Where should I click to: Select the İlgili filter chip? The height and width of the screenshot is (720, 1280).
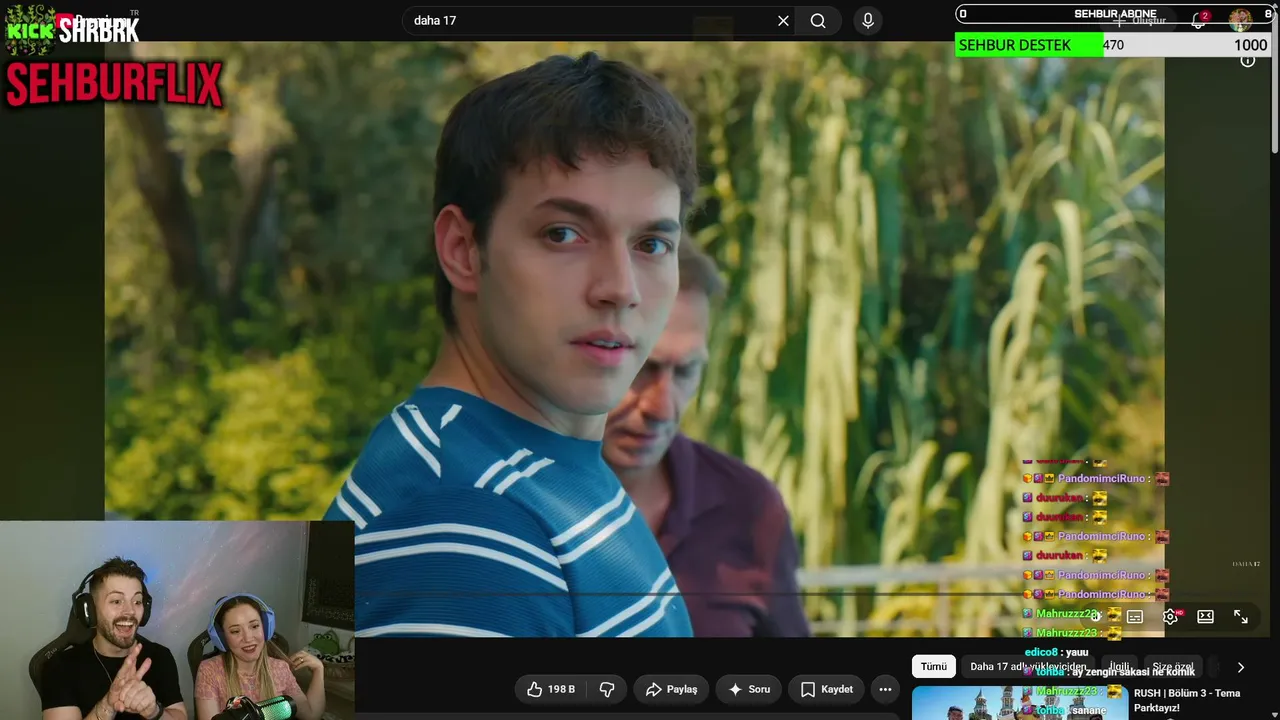[1118, 667]
